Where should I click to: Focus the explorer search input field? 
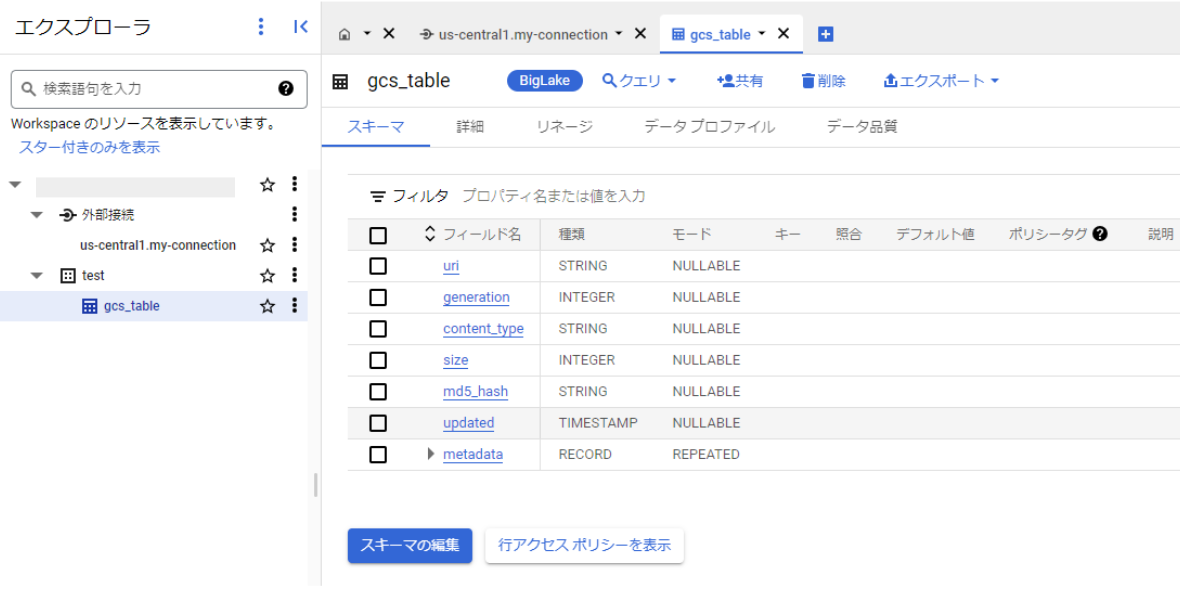[158, 89]
